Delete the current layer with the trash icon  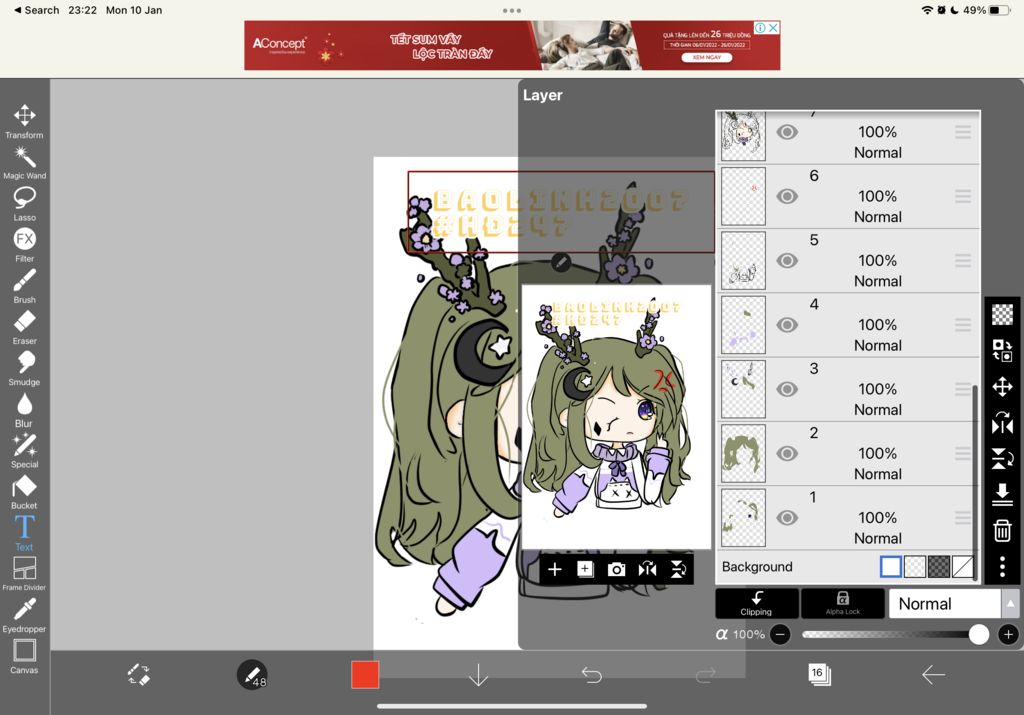click(1003, 531)
